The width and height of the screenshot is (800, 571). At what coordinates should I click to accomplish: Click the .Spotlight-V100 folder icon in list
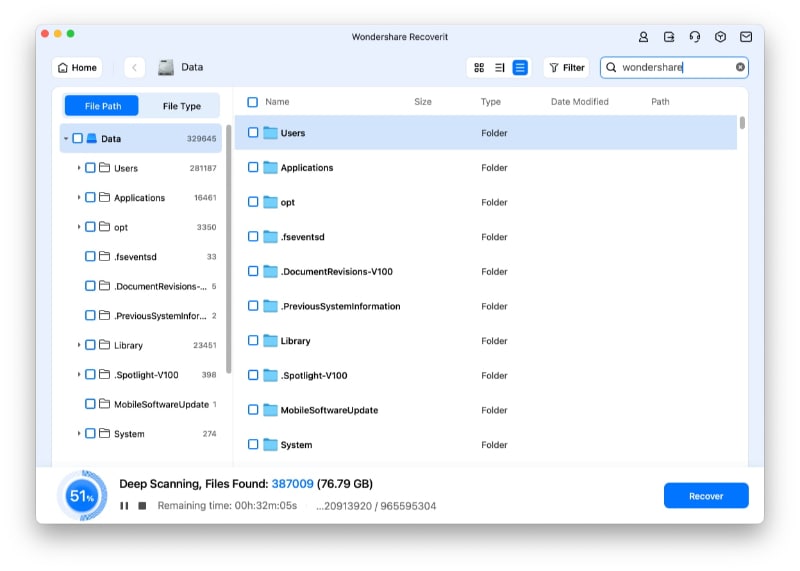270,375
